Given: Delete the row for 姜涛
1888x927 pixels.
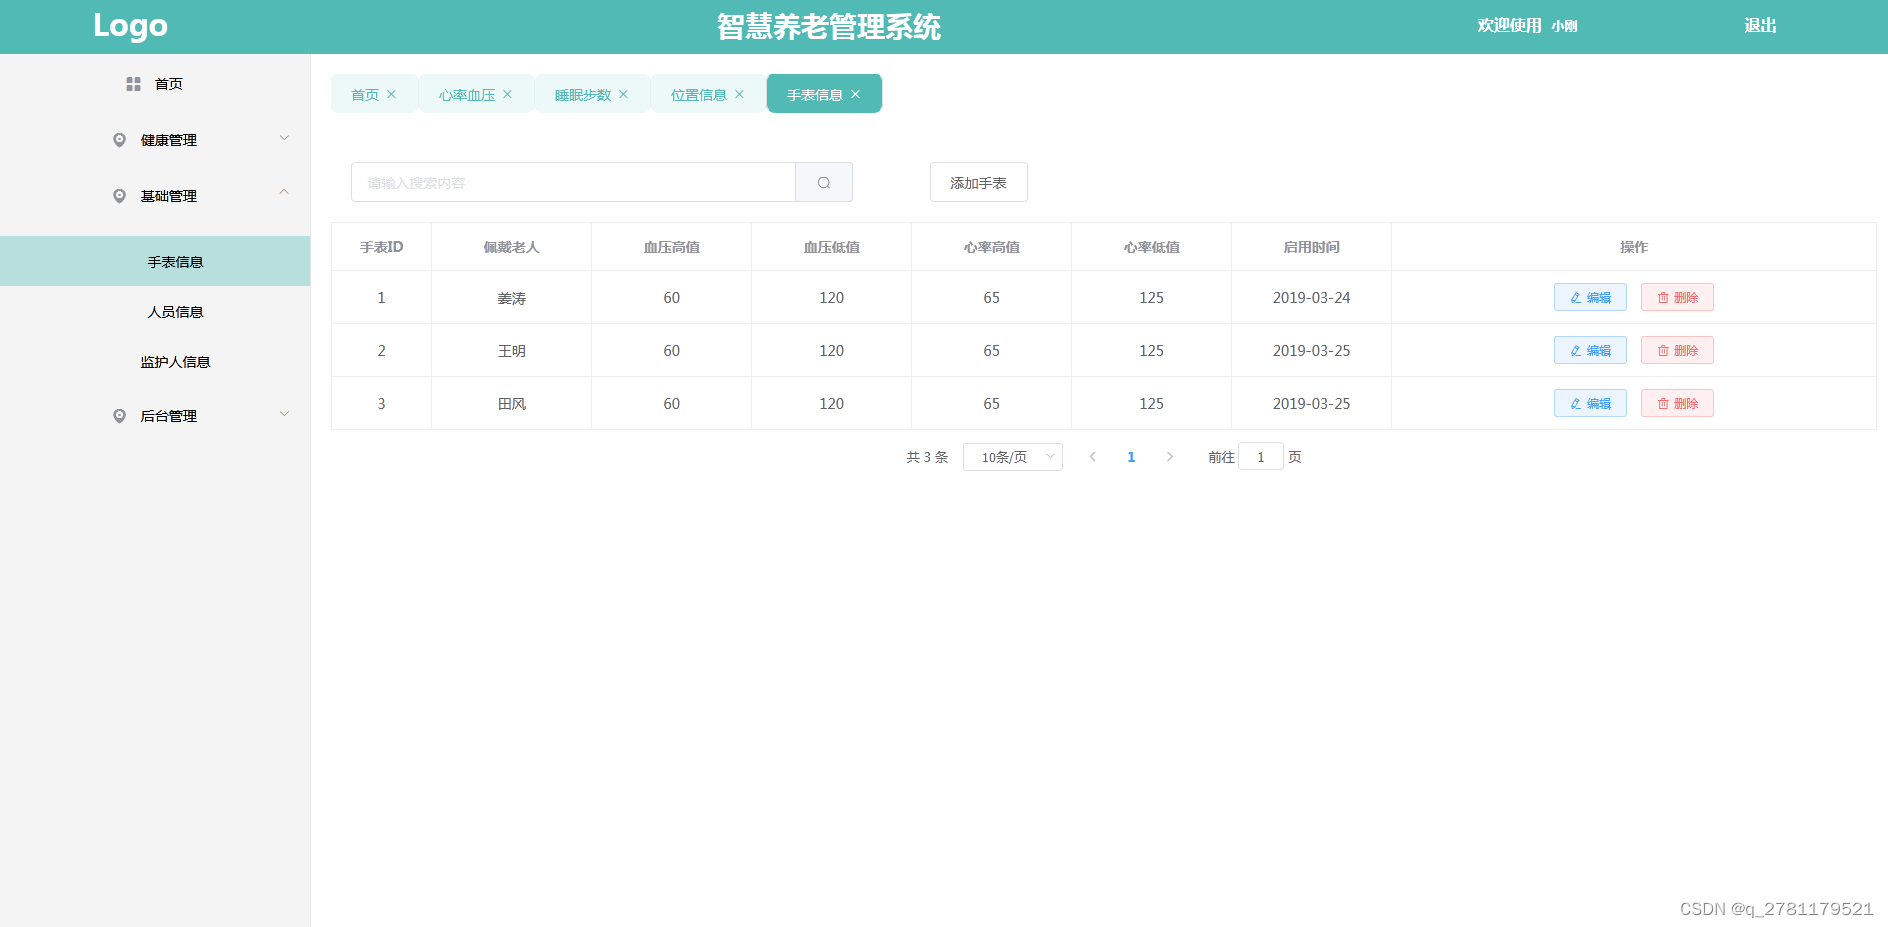Looking at the screenshot, I should pyautogui.click(x=1677, y=297).
